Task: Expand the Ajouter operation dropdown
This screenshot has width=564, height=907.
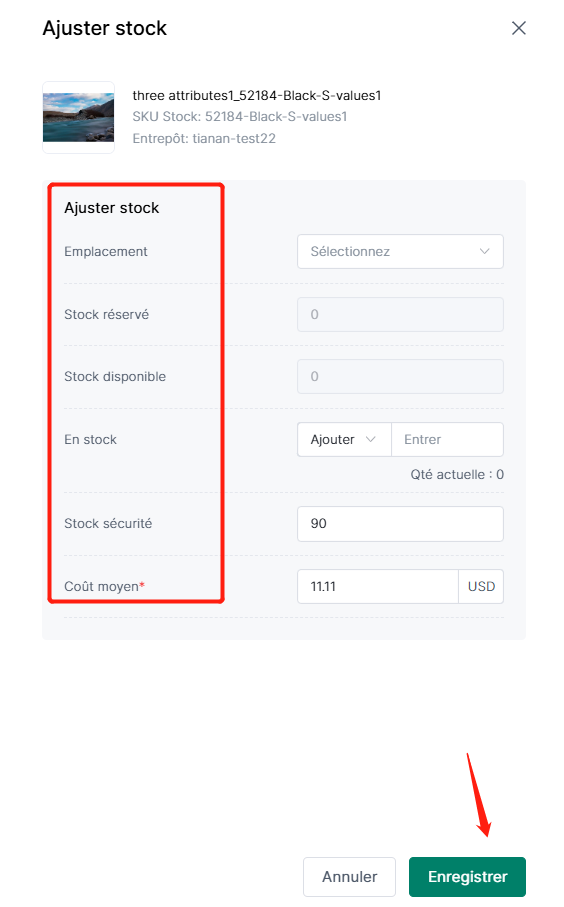Action: click(344, 440)
